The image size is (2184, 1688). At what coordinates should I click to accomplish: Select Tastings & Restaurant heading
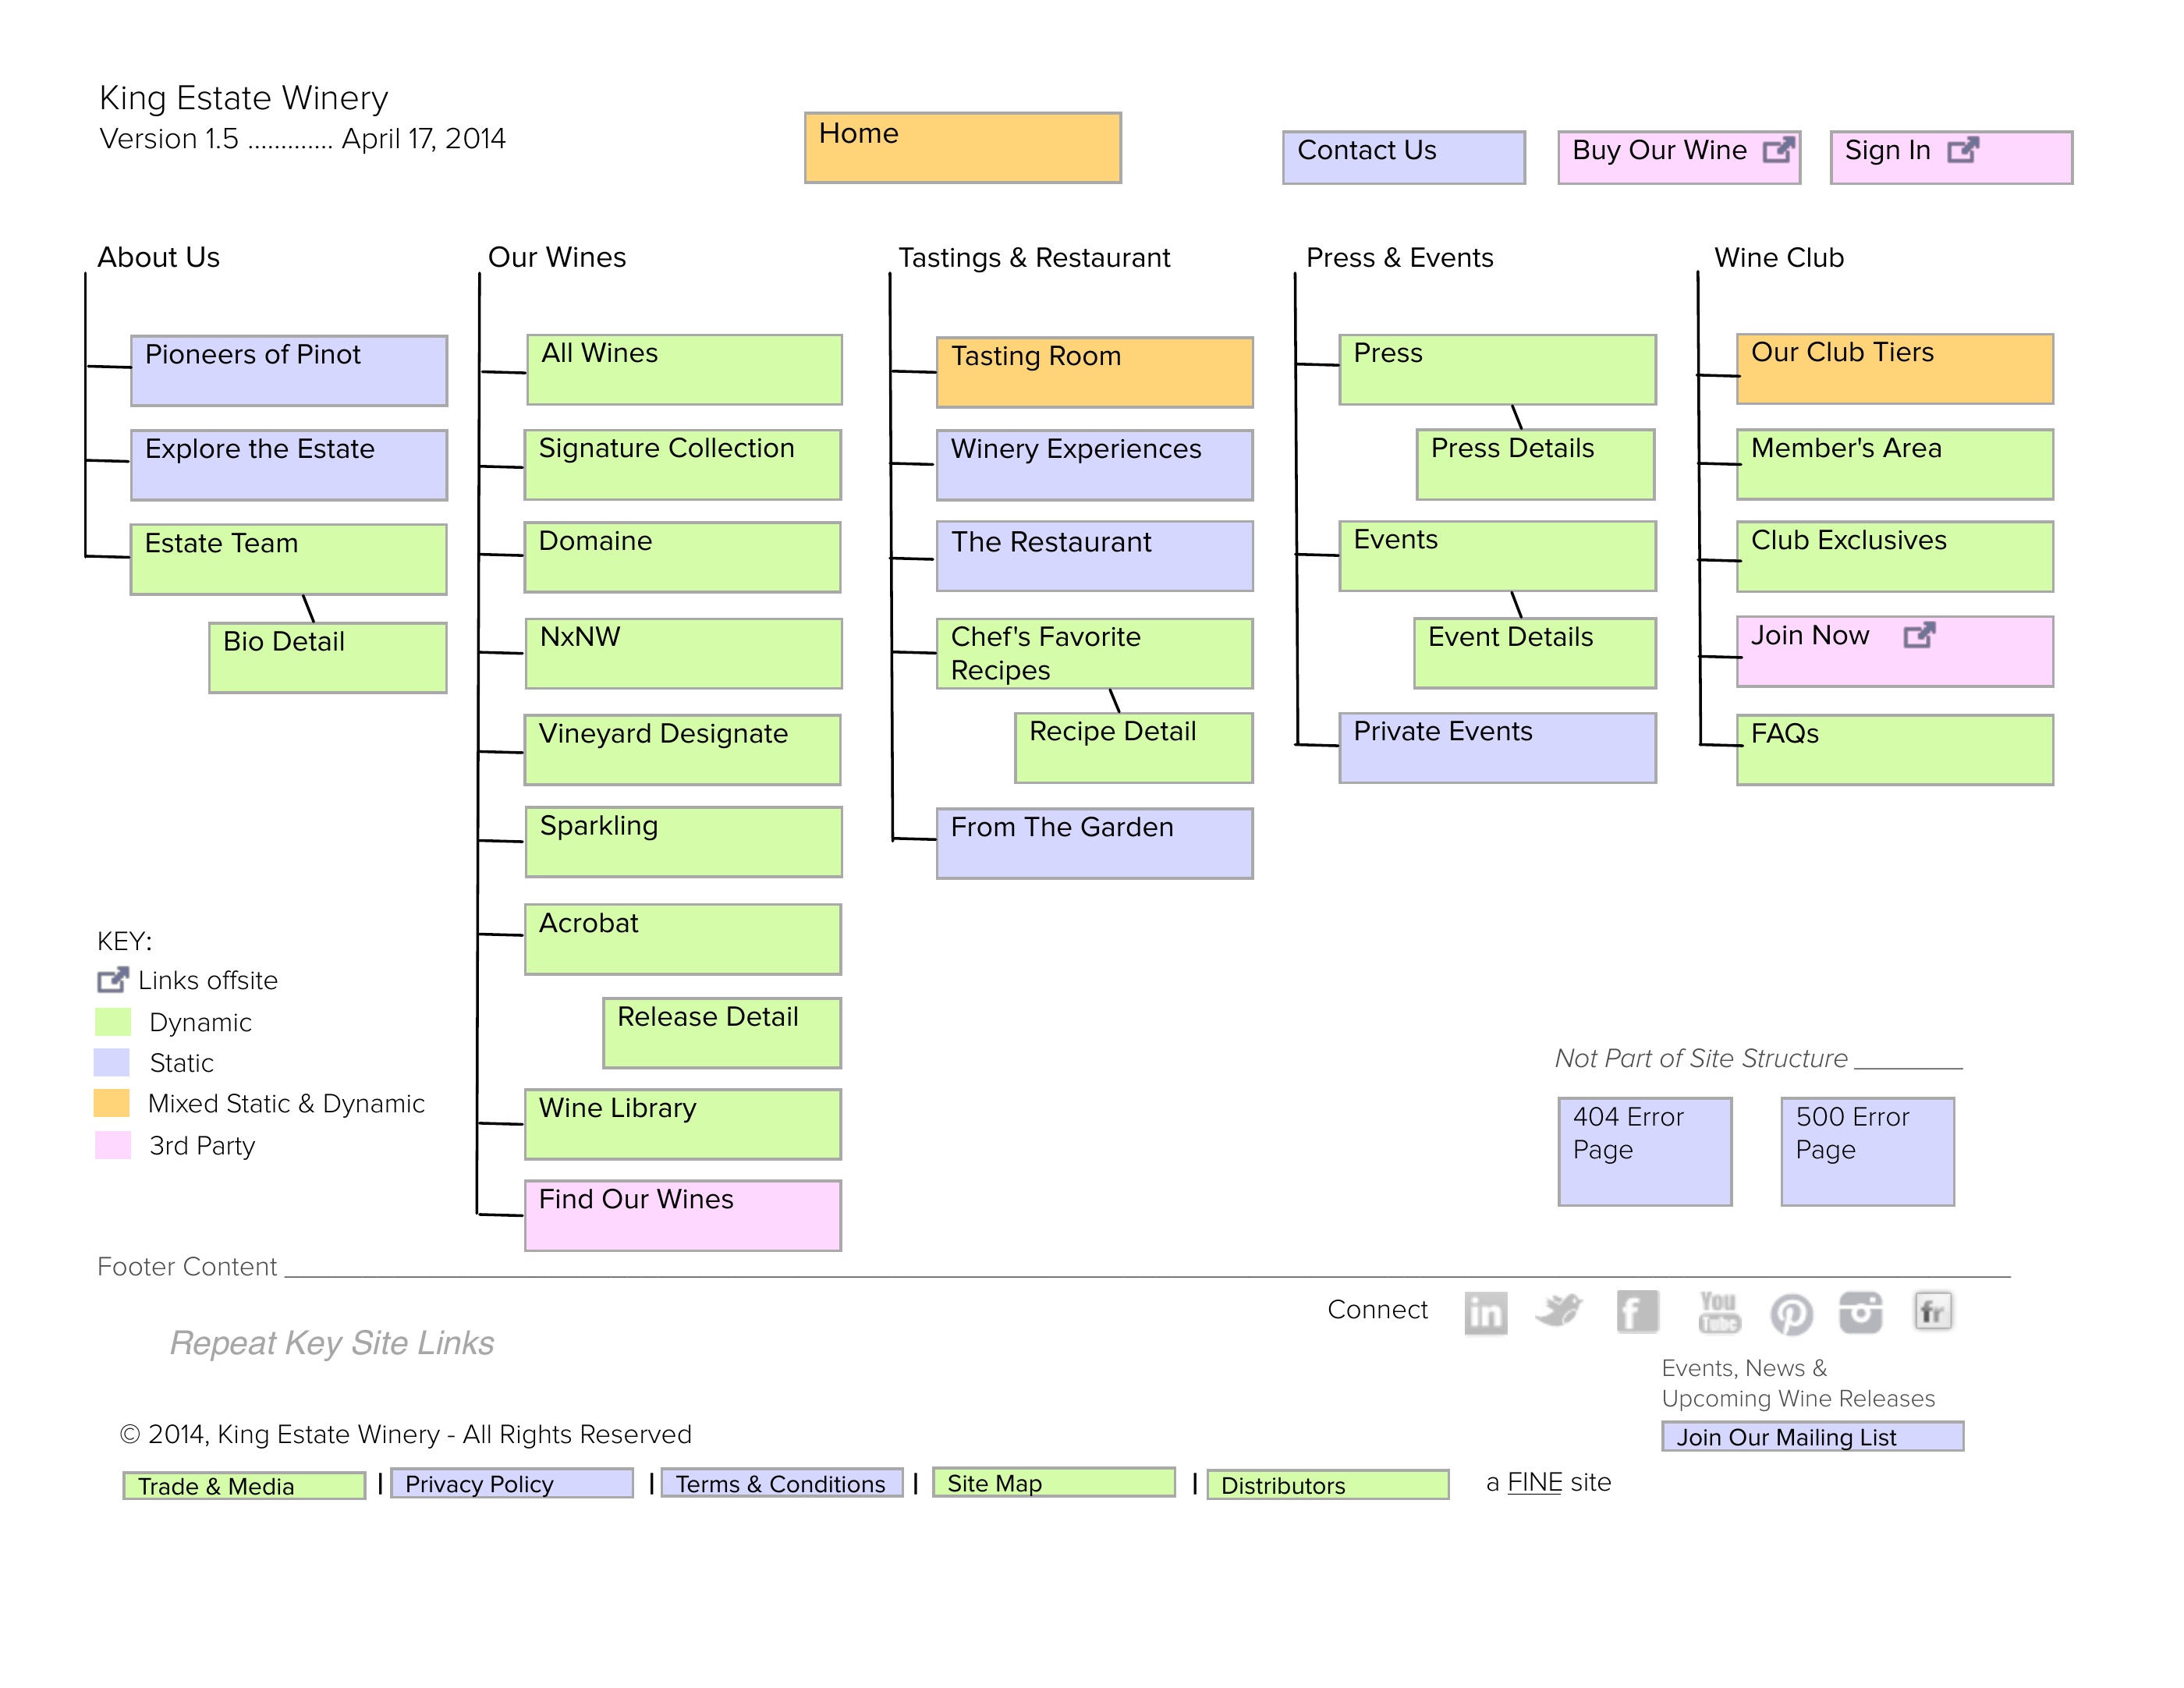[x=1034, y=257]
